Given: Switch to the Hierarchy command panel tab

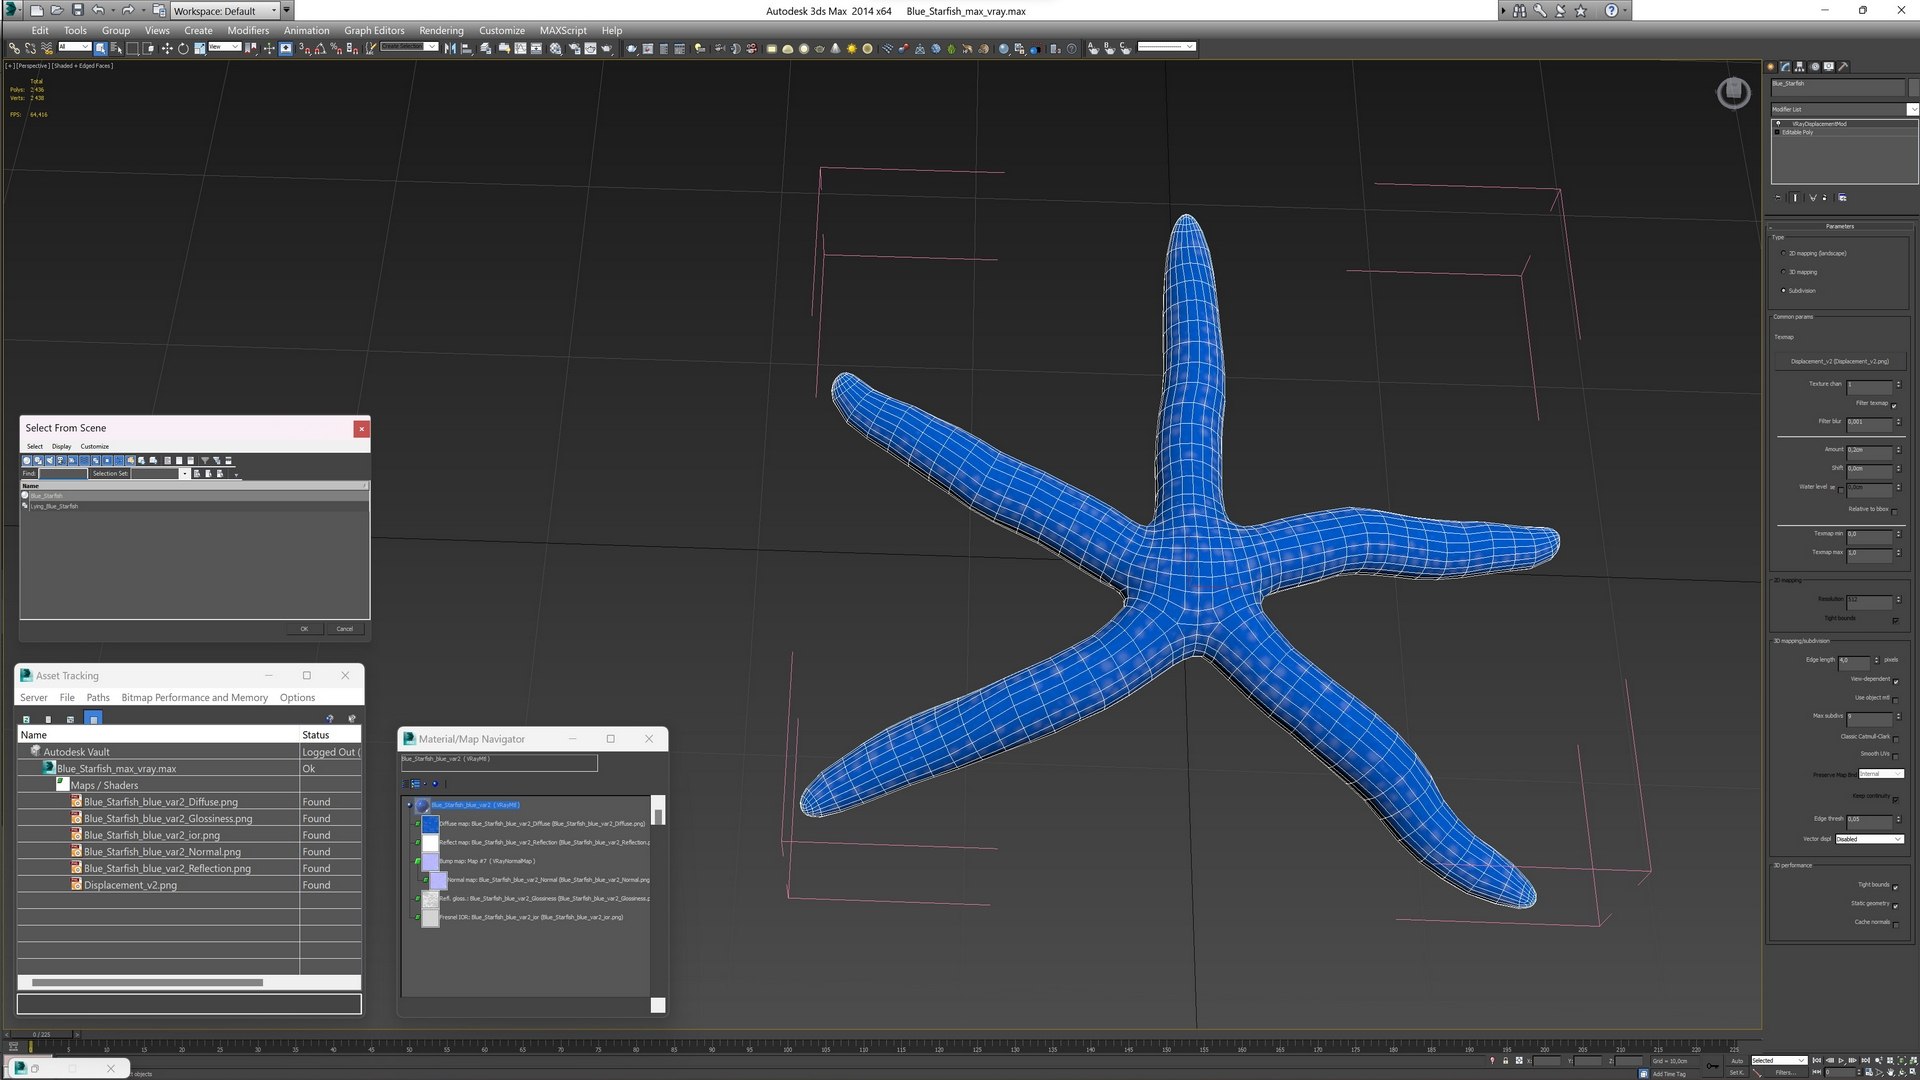Looking at the screenshot, I should click(1800, 67).
